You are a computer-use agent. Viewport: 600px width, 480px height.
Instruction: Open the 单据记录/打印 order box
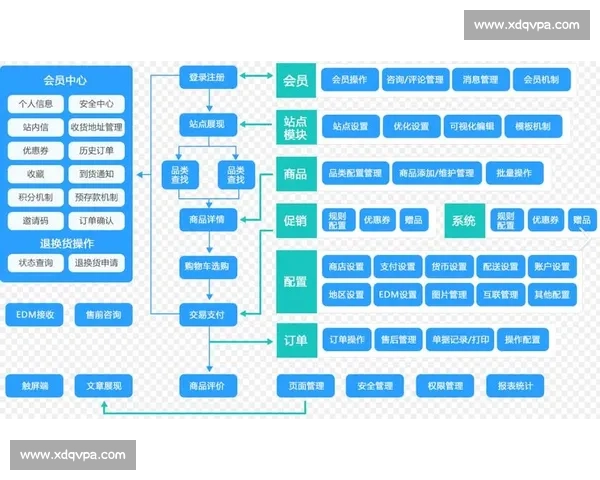458,340
